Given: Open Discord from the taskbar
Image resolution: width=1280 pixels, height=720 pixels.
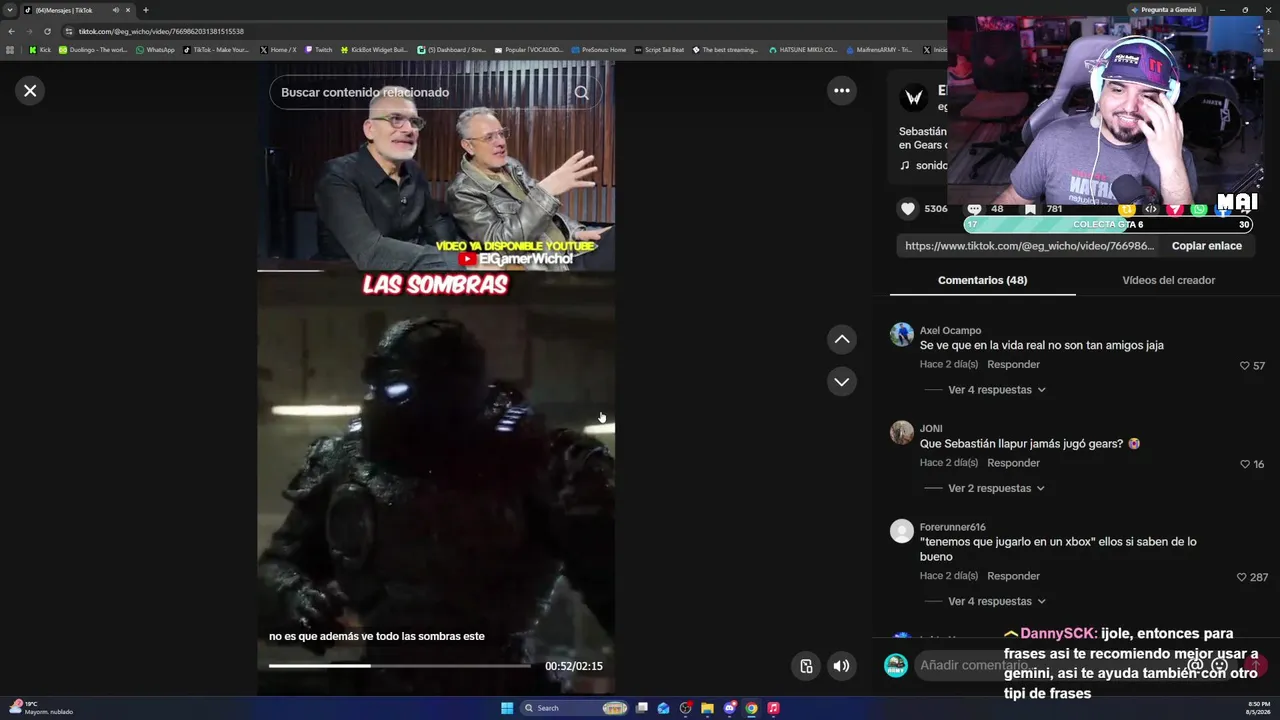Looking at the screenshot, I should tap(730, 708).
